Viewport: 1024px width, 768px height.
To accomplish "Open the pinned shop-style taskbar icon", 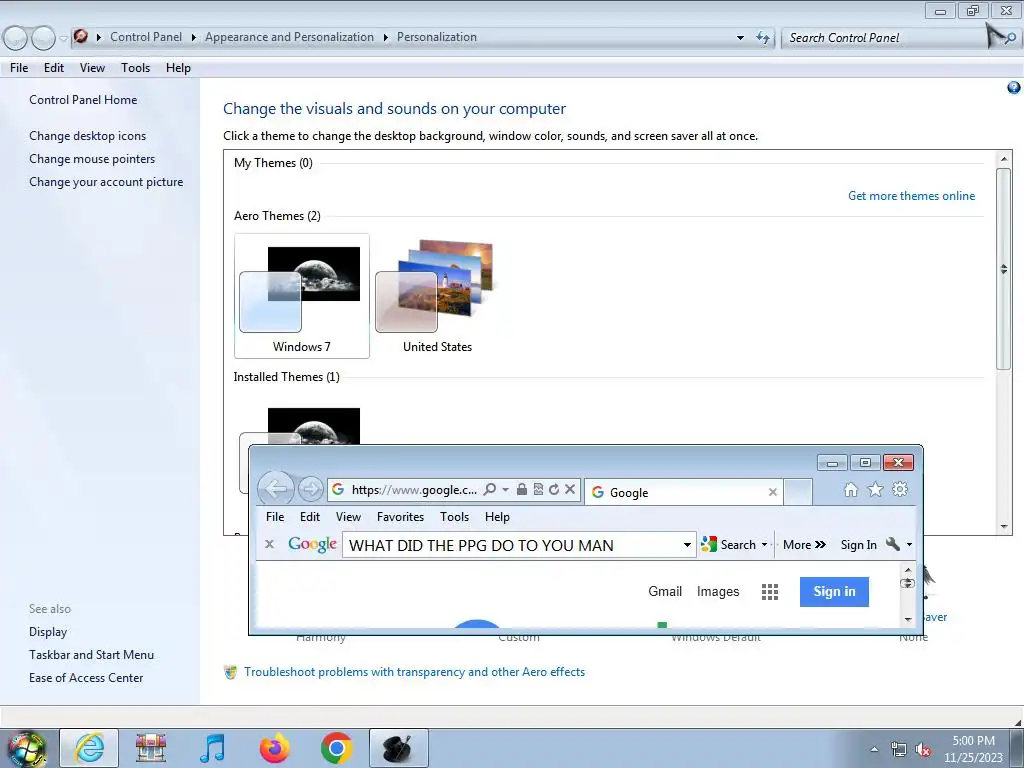I will pyautogui.click(x=151, y=748).
